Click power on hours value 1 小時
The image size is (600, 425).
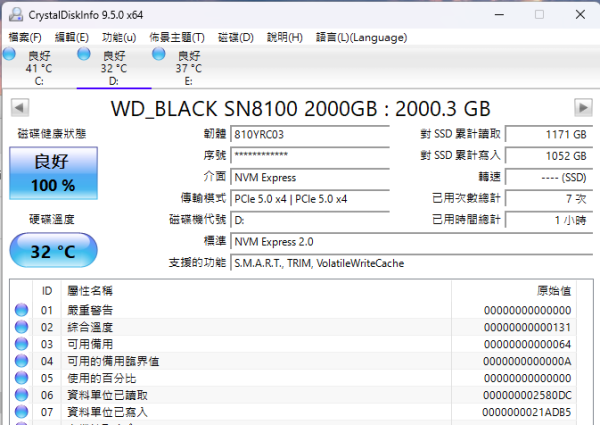[x=549, y=220]
